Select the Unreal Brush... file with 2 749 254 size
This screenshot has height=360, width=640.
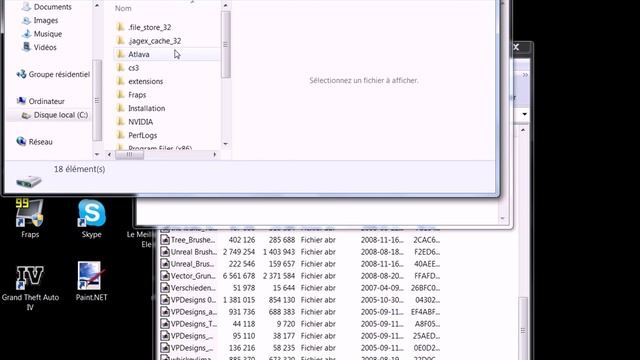(x=189, y=252)
